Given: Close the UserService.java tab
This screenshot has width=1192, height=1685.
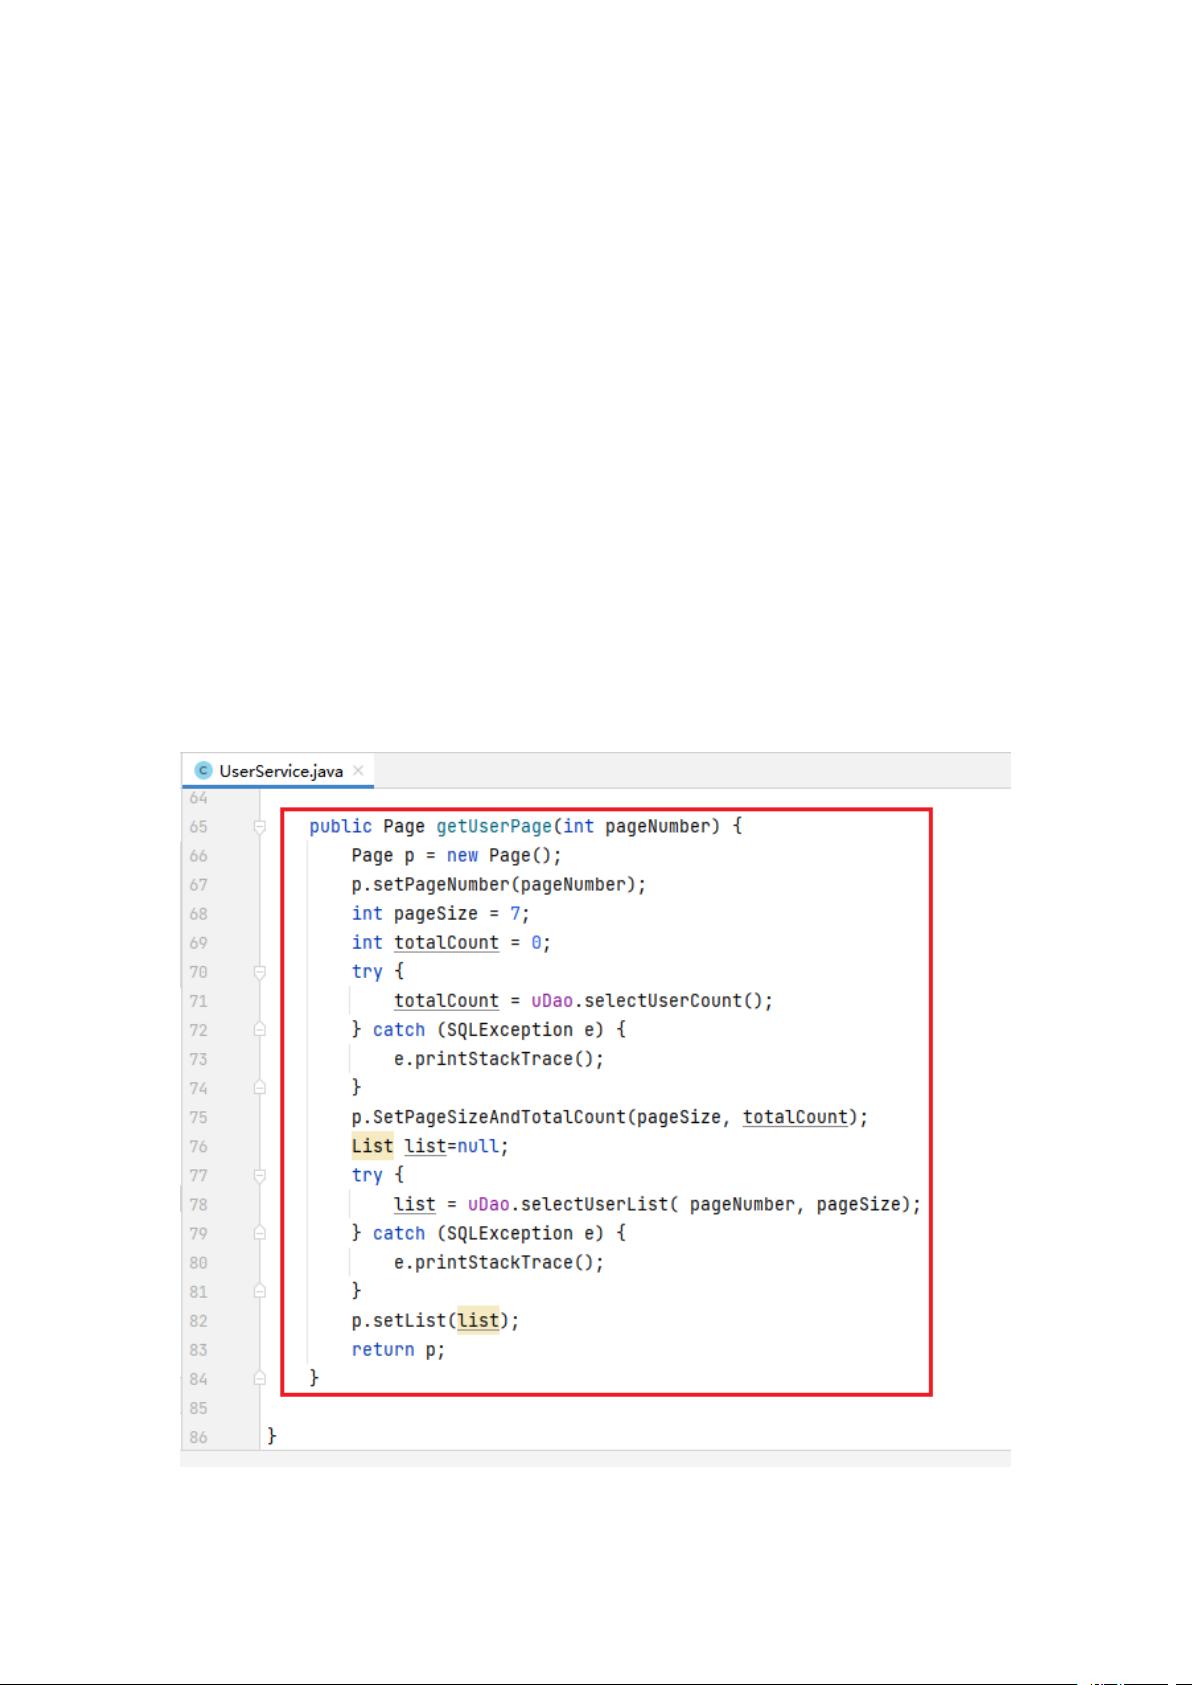Looking at the screenshot, I should pos(358,770).
